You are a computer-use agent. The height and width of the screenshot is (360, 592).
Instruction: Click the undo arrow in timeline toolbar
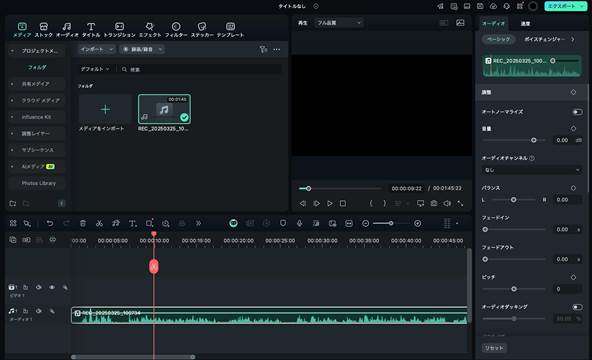50,223
